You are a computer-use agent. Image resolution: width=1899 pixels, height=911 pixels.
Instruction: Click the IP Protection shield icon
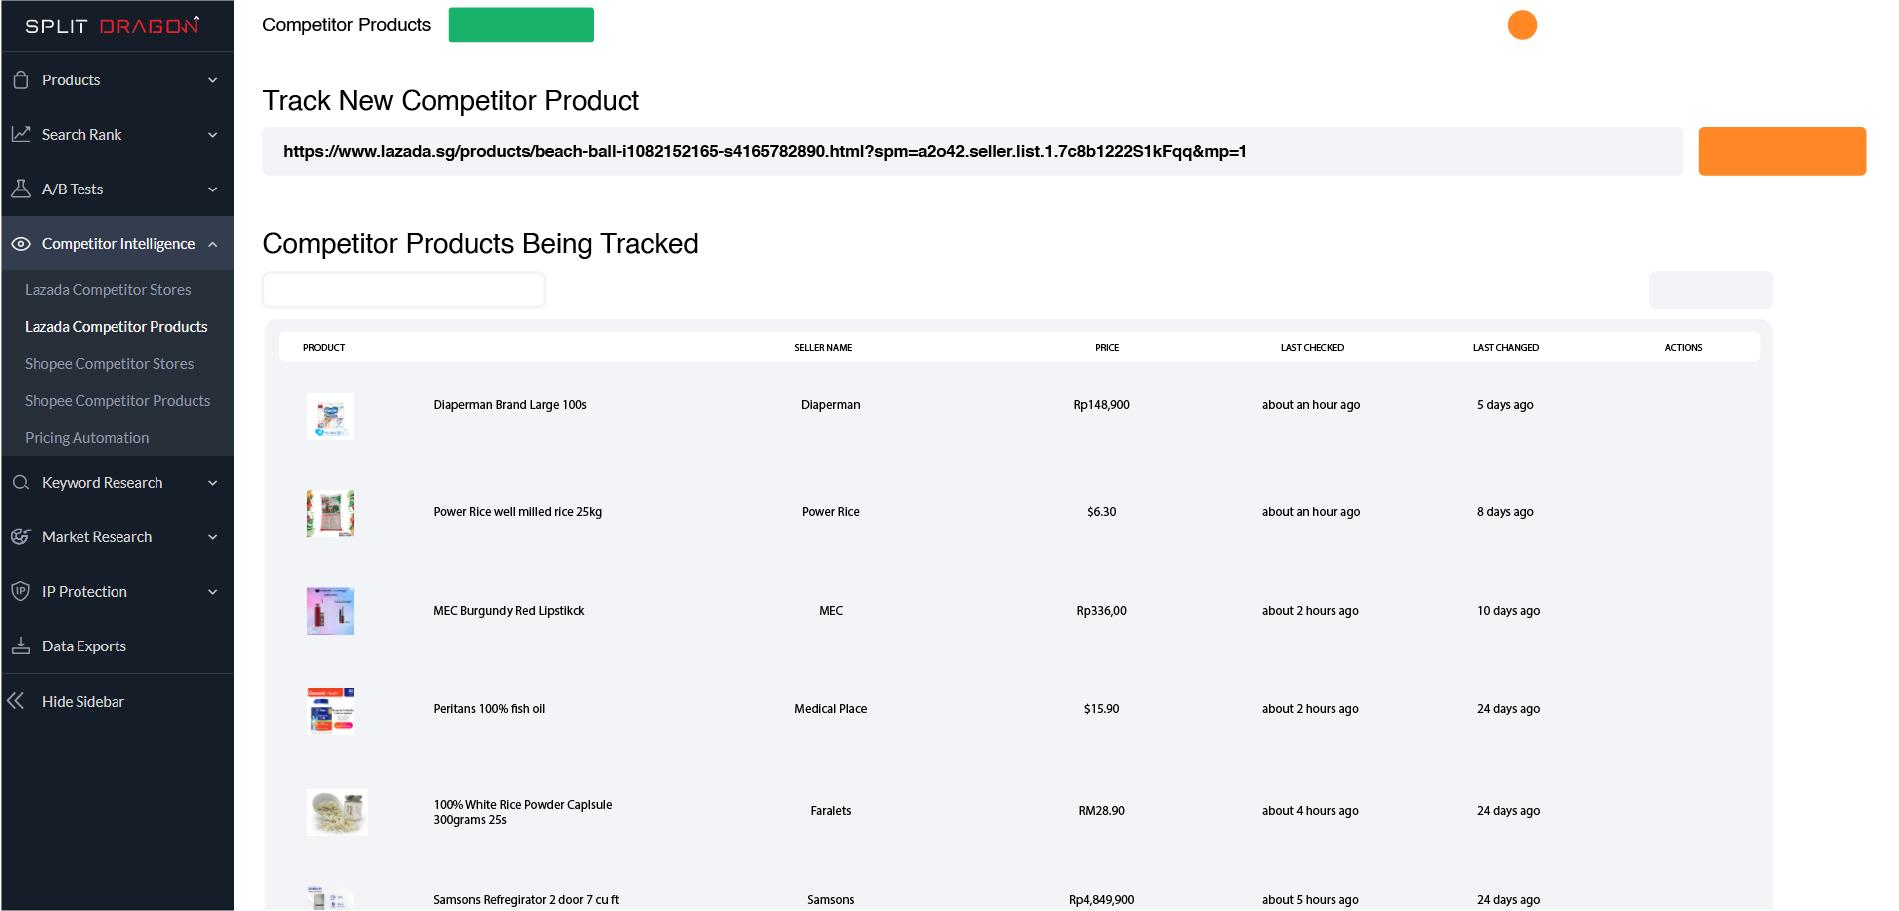point(20,591)
